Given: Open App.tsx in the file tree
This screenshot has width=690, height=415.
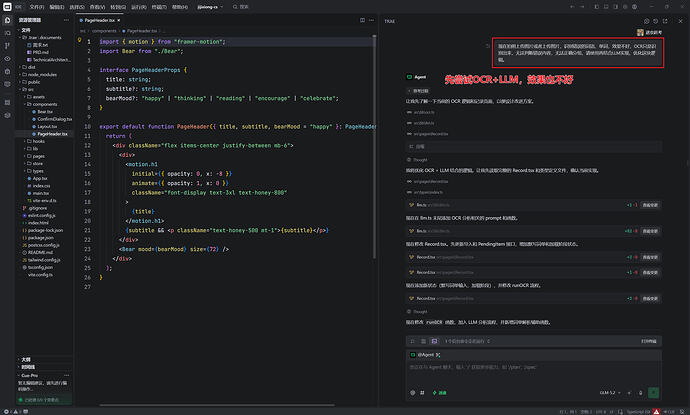Looking at the screenshot, I should [40, 179].
